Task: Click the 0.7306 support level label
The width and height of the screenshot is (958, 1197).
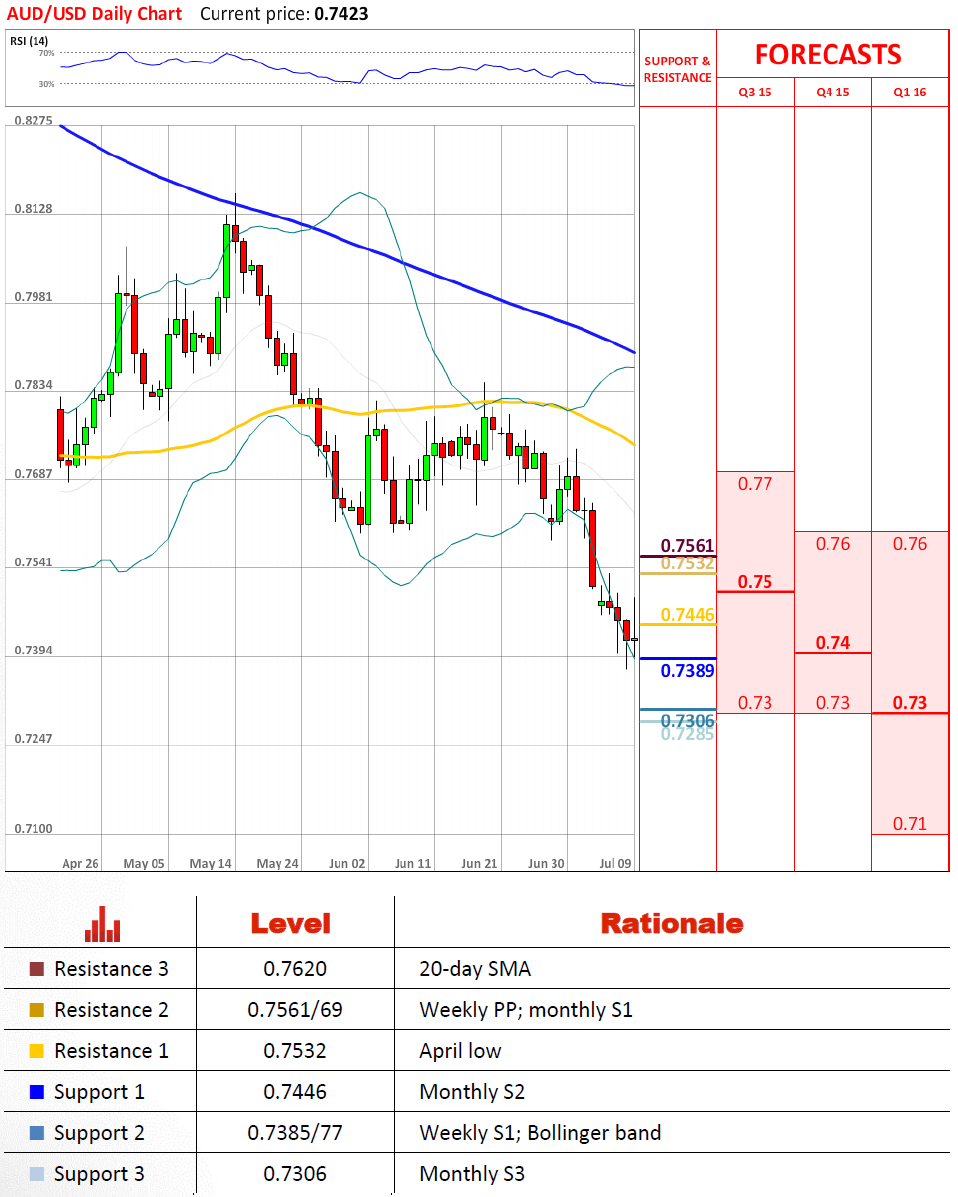Action: [x=687, y=720]
